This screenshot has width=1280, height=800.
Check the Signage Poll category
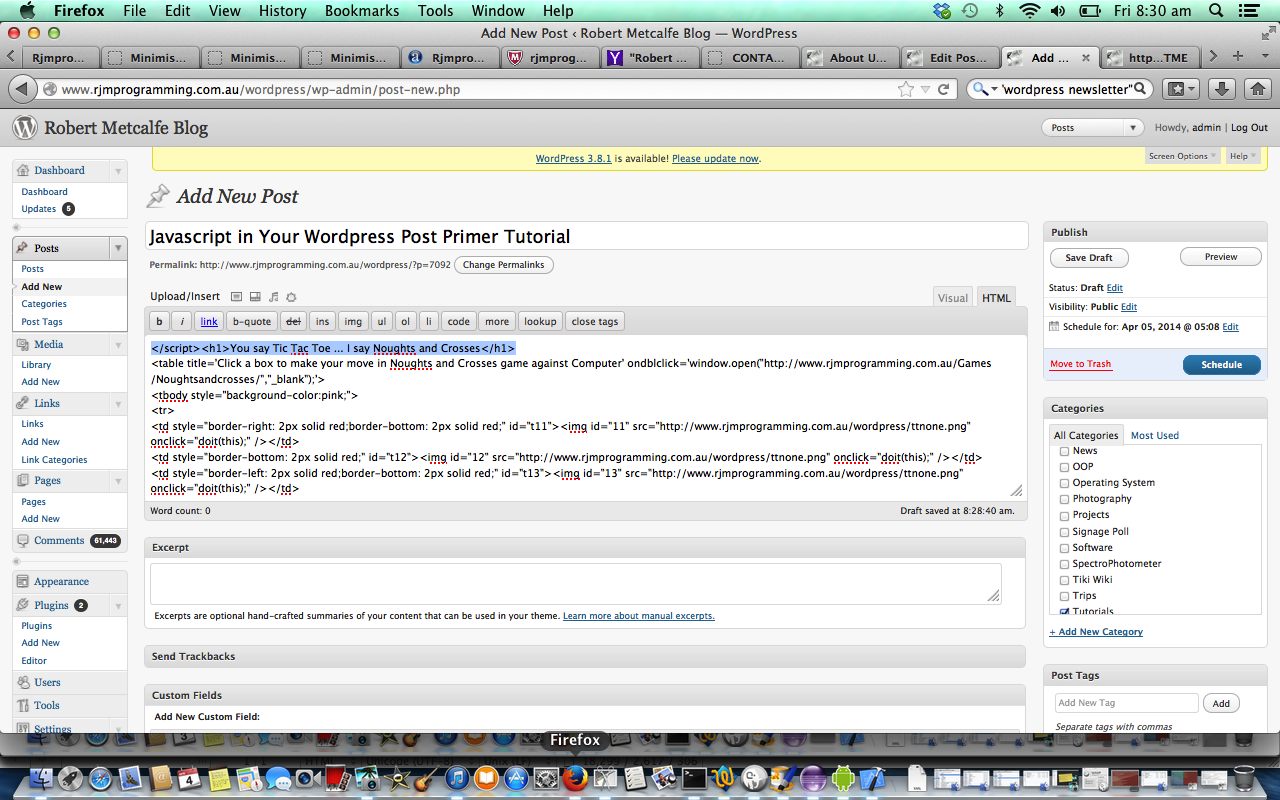(x=1064, y=532)
